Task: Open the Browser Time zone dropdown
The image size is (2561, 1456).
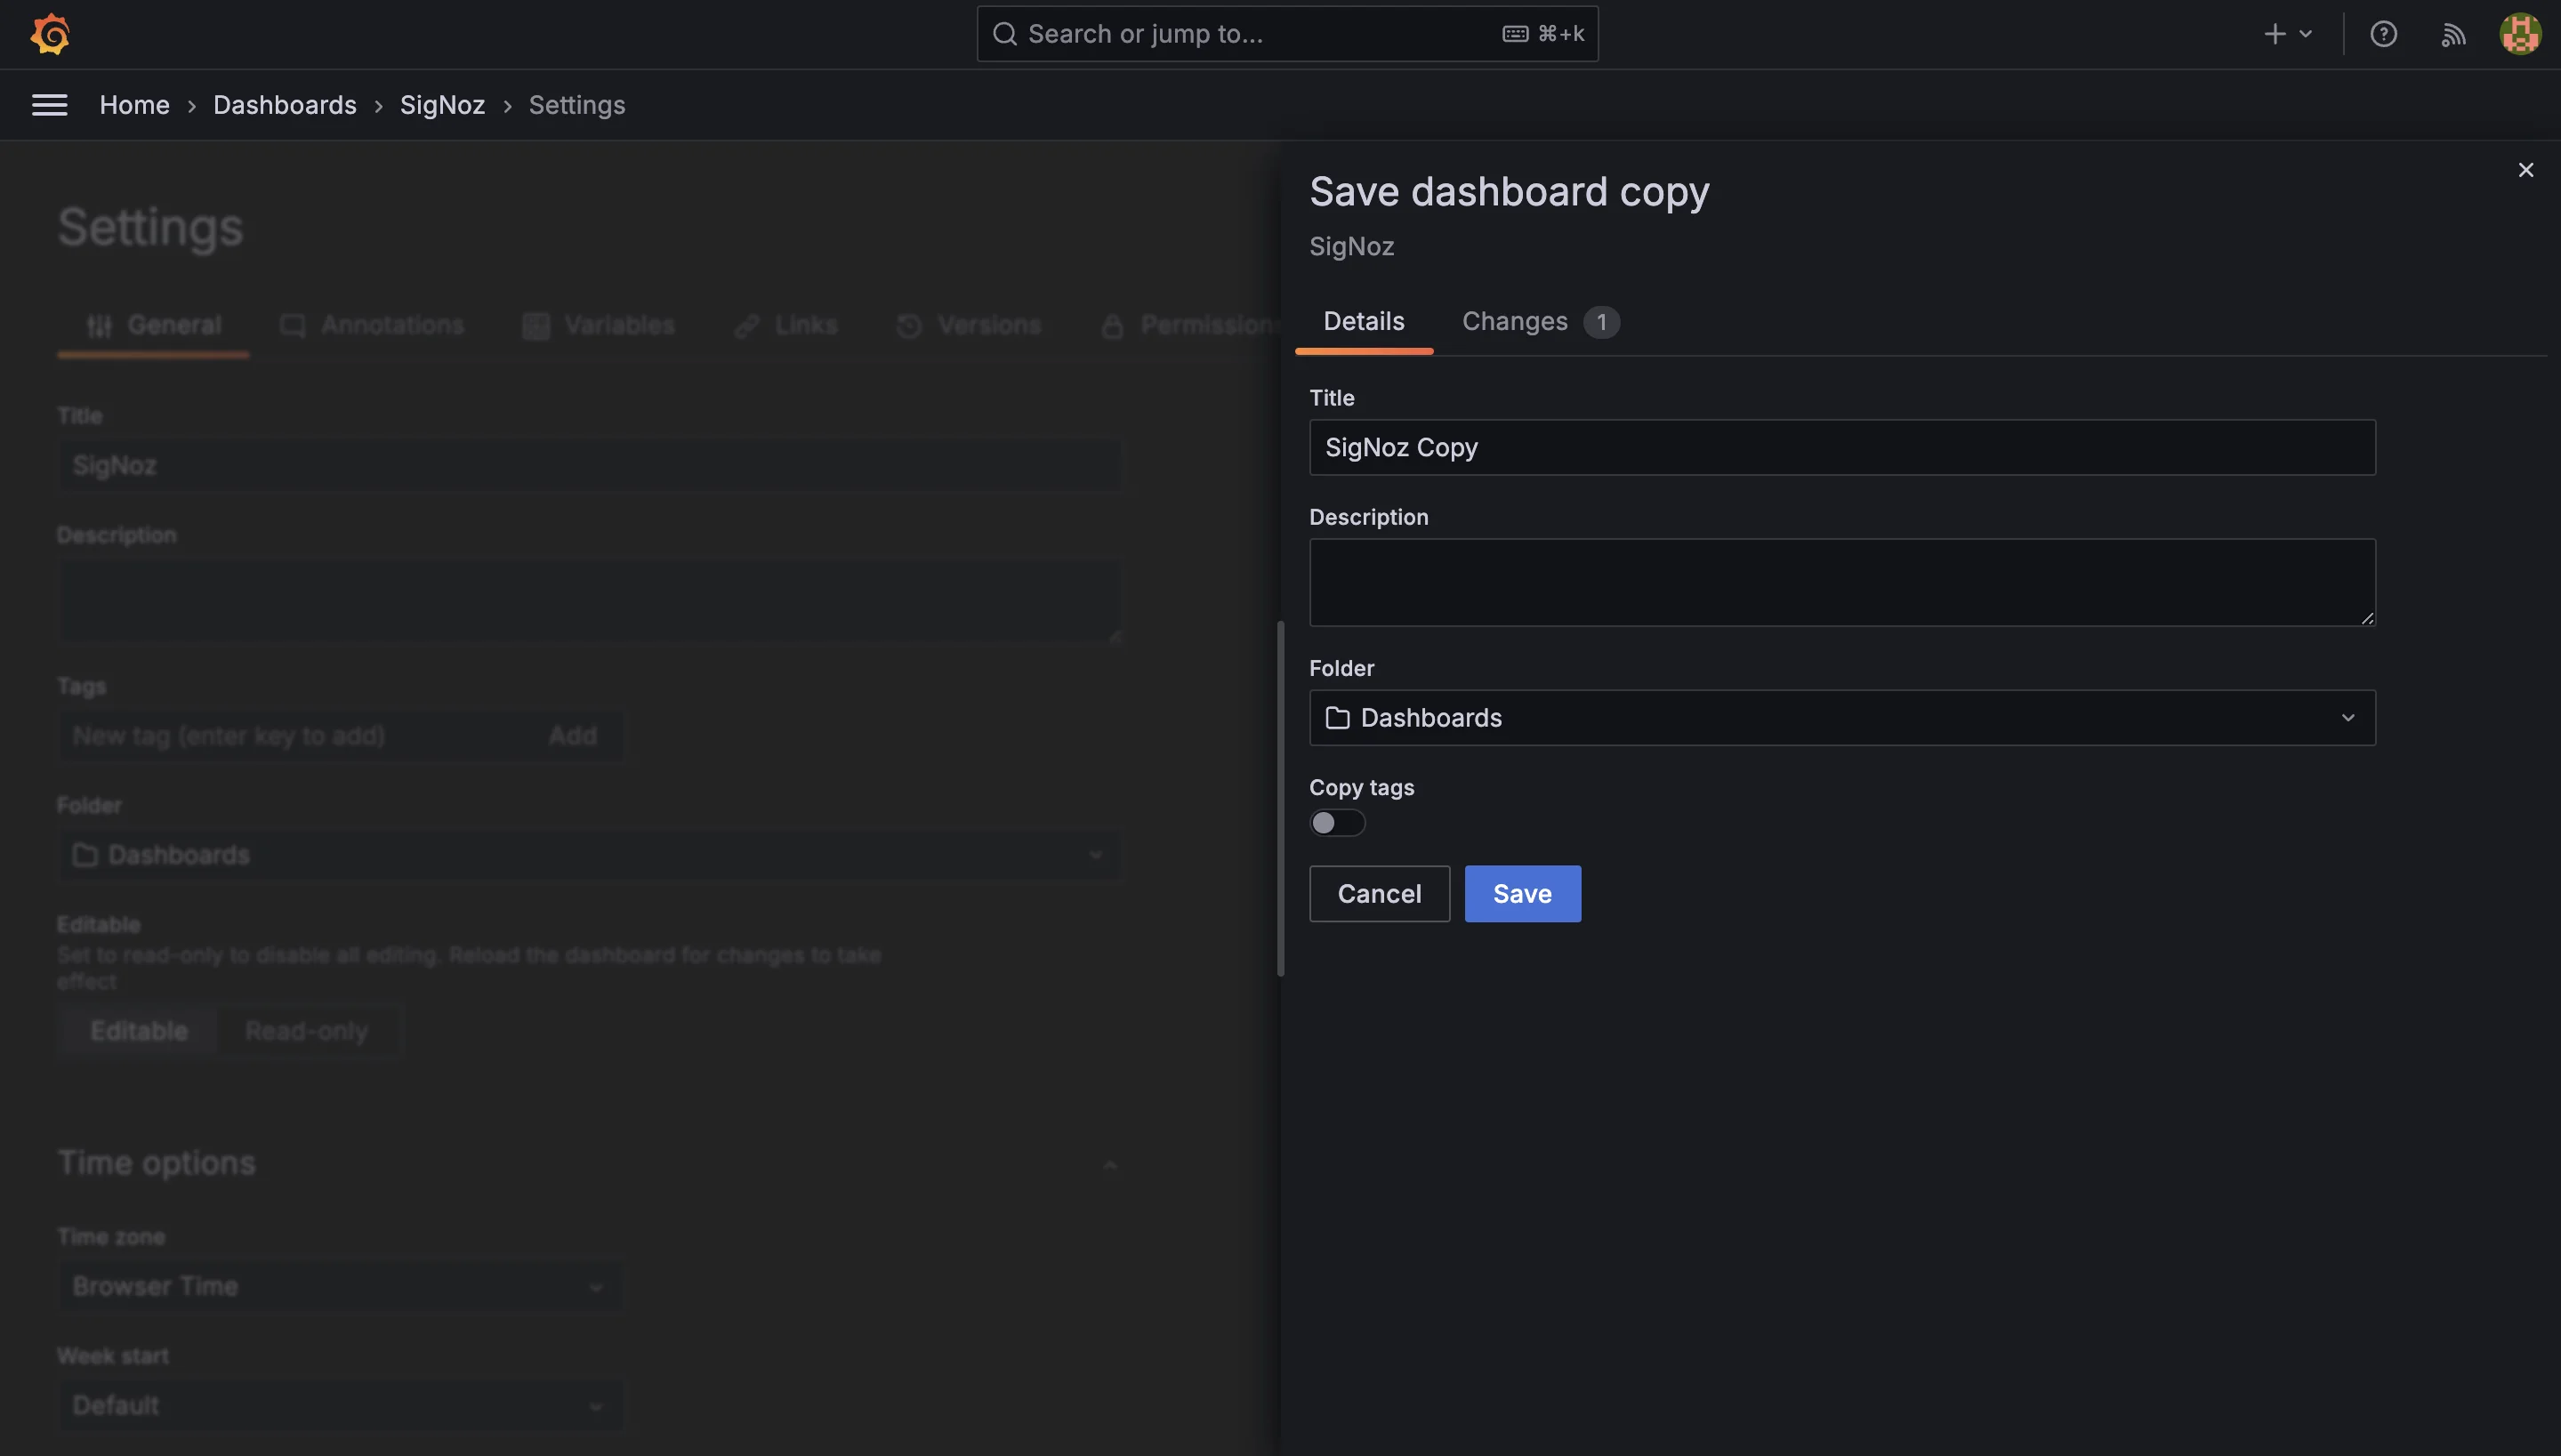Action: click(339, 1286)
